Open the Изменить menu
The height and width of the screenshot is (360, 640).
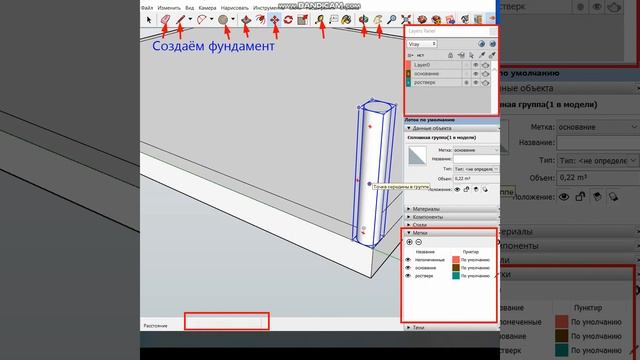169,8
